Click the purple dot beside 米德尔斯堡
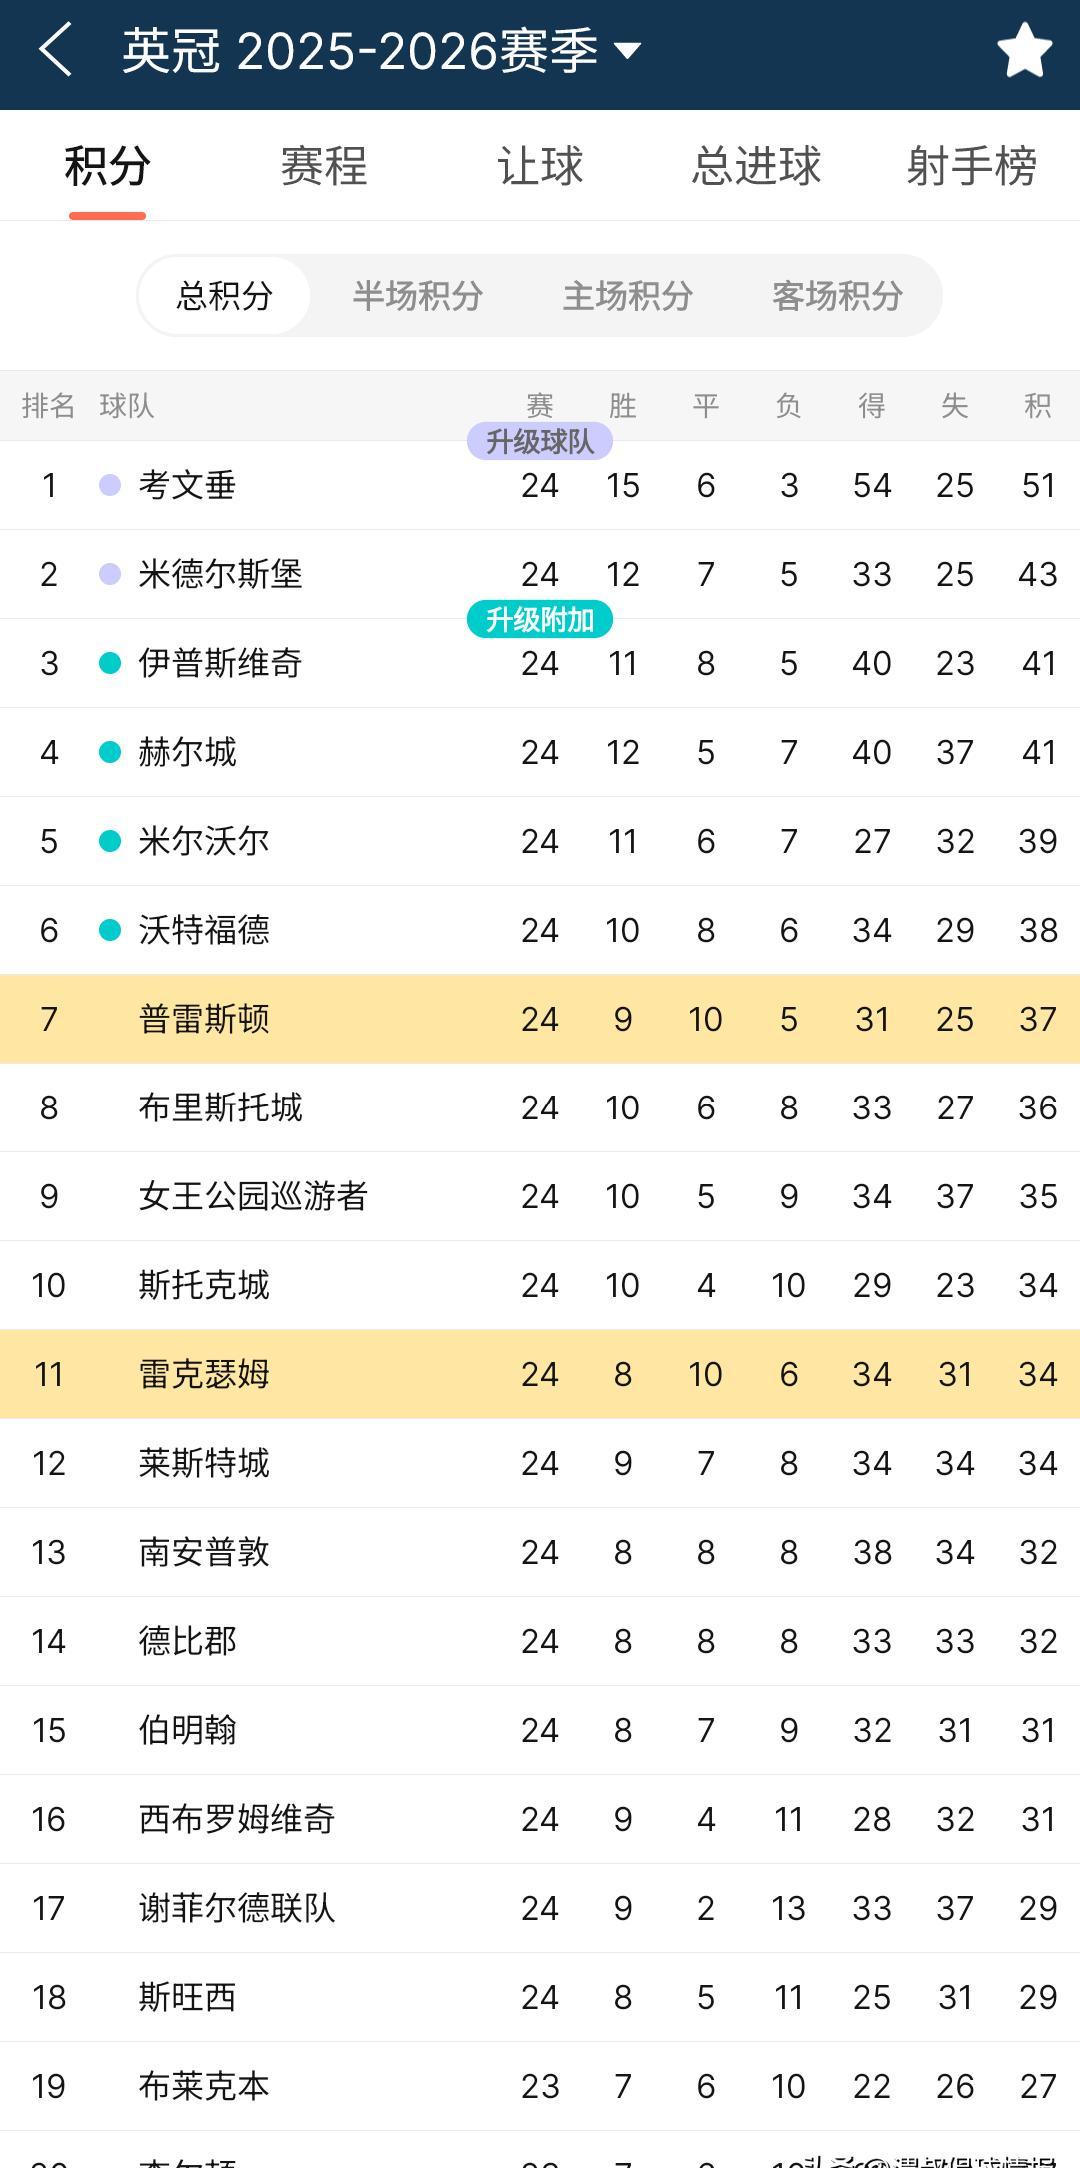 pyautogui.click(x=112, y=574)
